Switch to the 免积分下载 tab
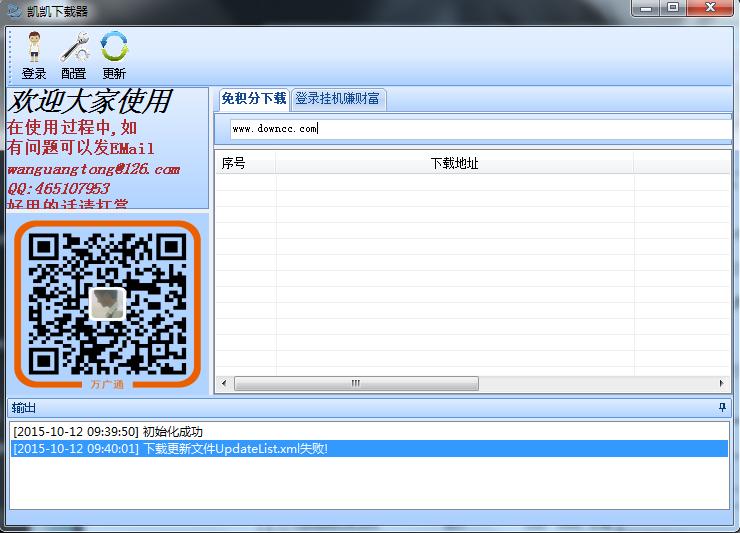The height and width of the screenshot is (533, 740). click(x=254, y=99)
